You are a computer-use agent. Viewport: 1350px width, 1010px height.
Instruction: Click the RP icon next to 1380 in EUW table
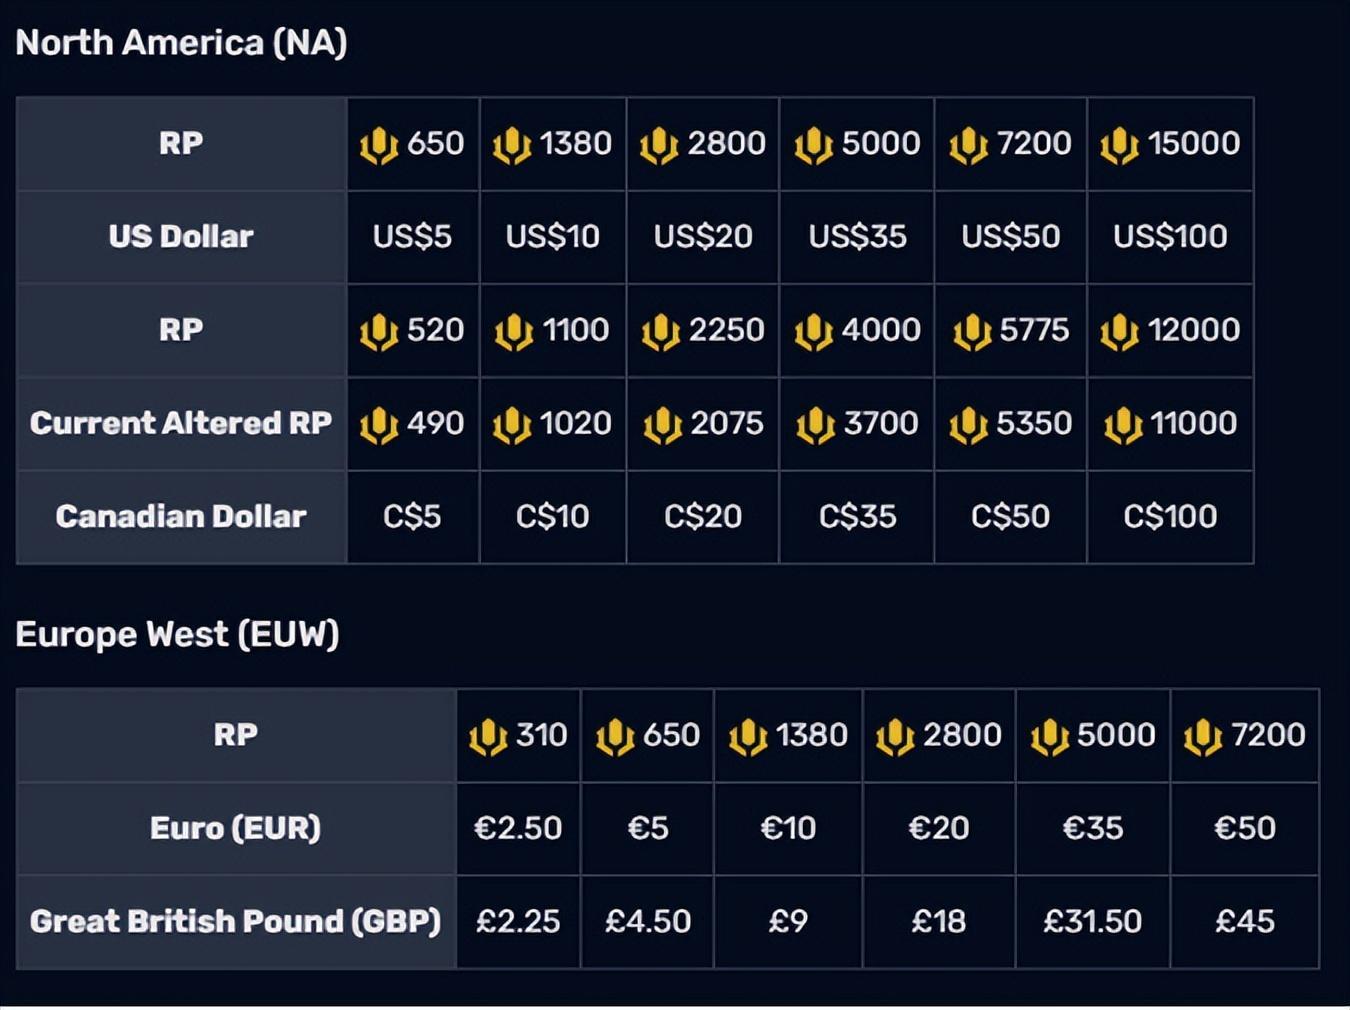[748, 737]
